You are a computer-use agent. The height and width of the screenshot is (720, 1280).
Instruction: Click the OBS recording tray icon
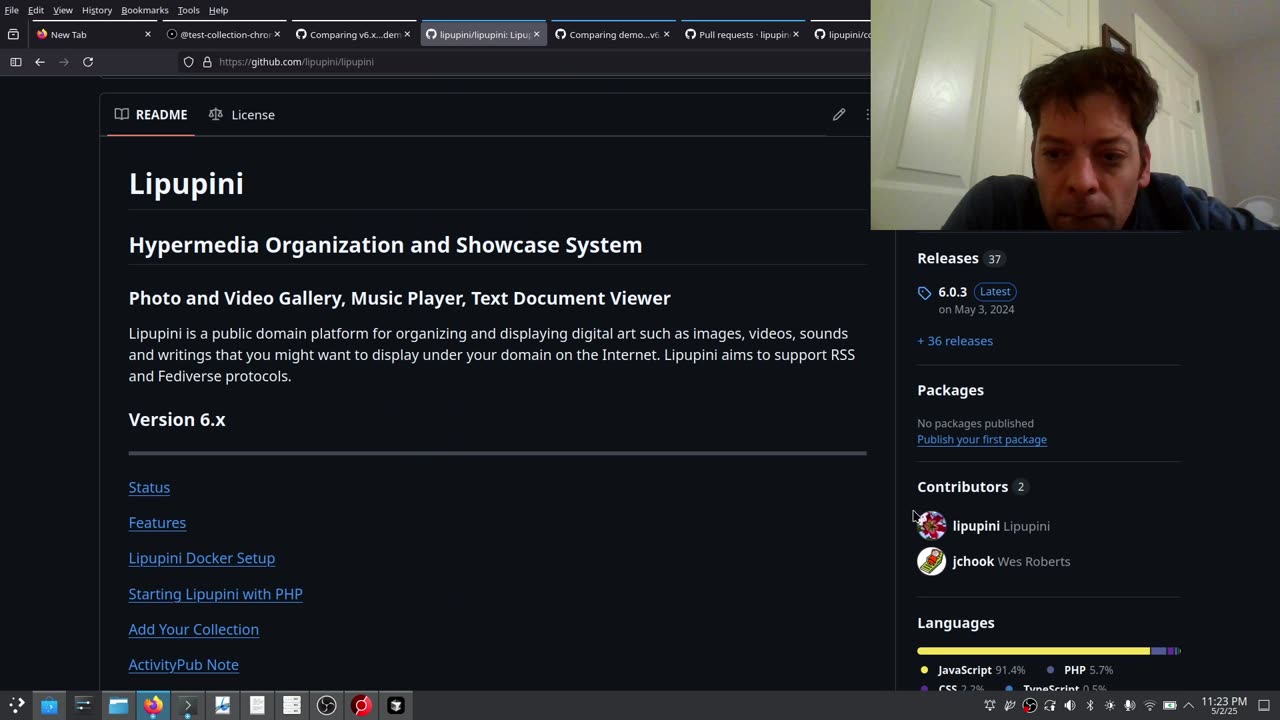point(1030,705)
